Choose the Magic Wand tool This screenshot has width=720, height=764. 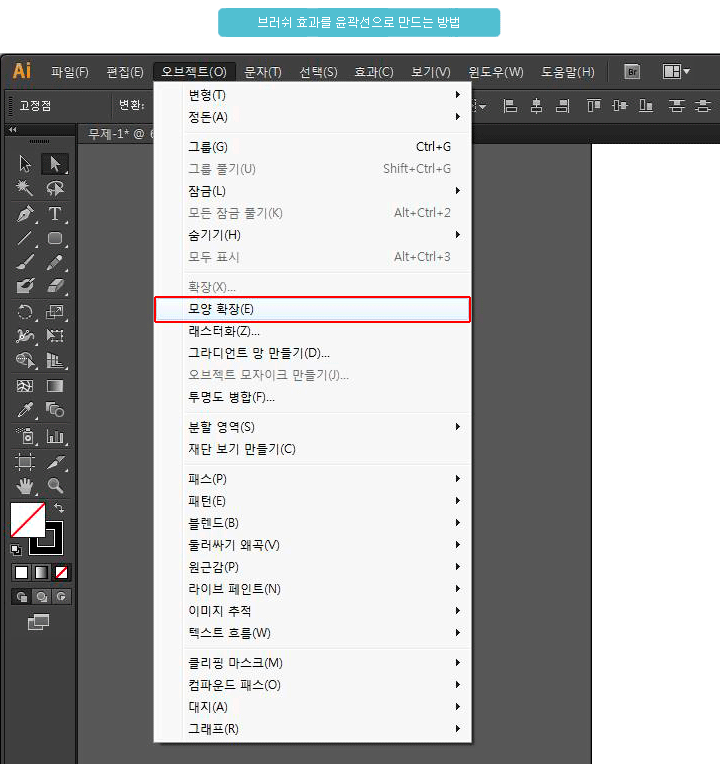(25, 189)
